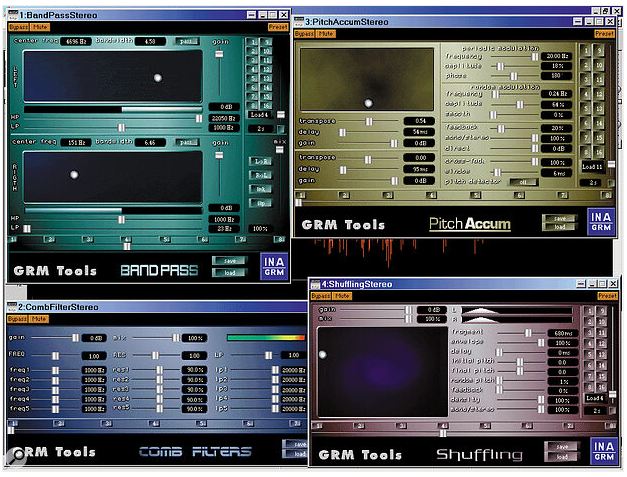Click the BandPassStereo title bar window icon
This screenshot has height=477, width=627.
pos(13,15)
